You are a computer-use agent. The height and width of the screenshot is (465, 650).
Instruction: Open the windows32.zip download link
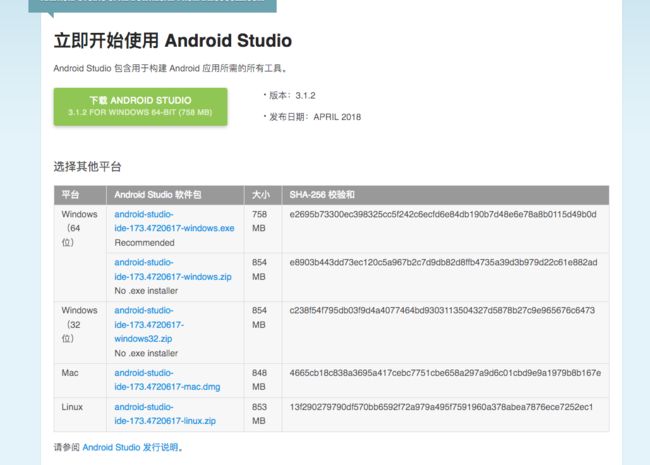click(149, 325)
